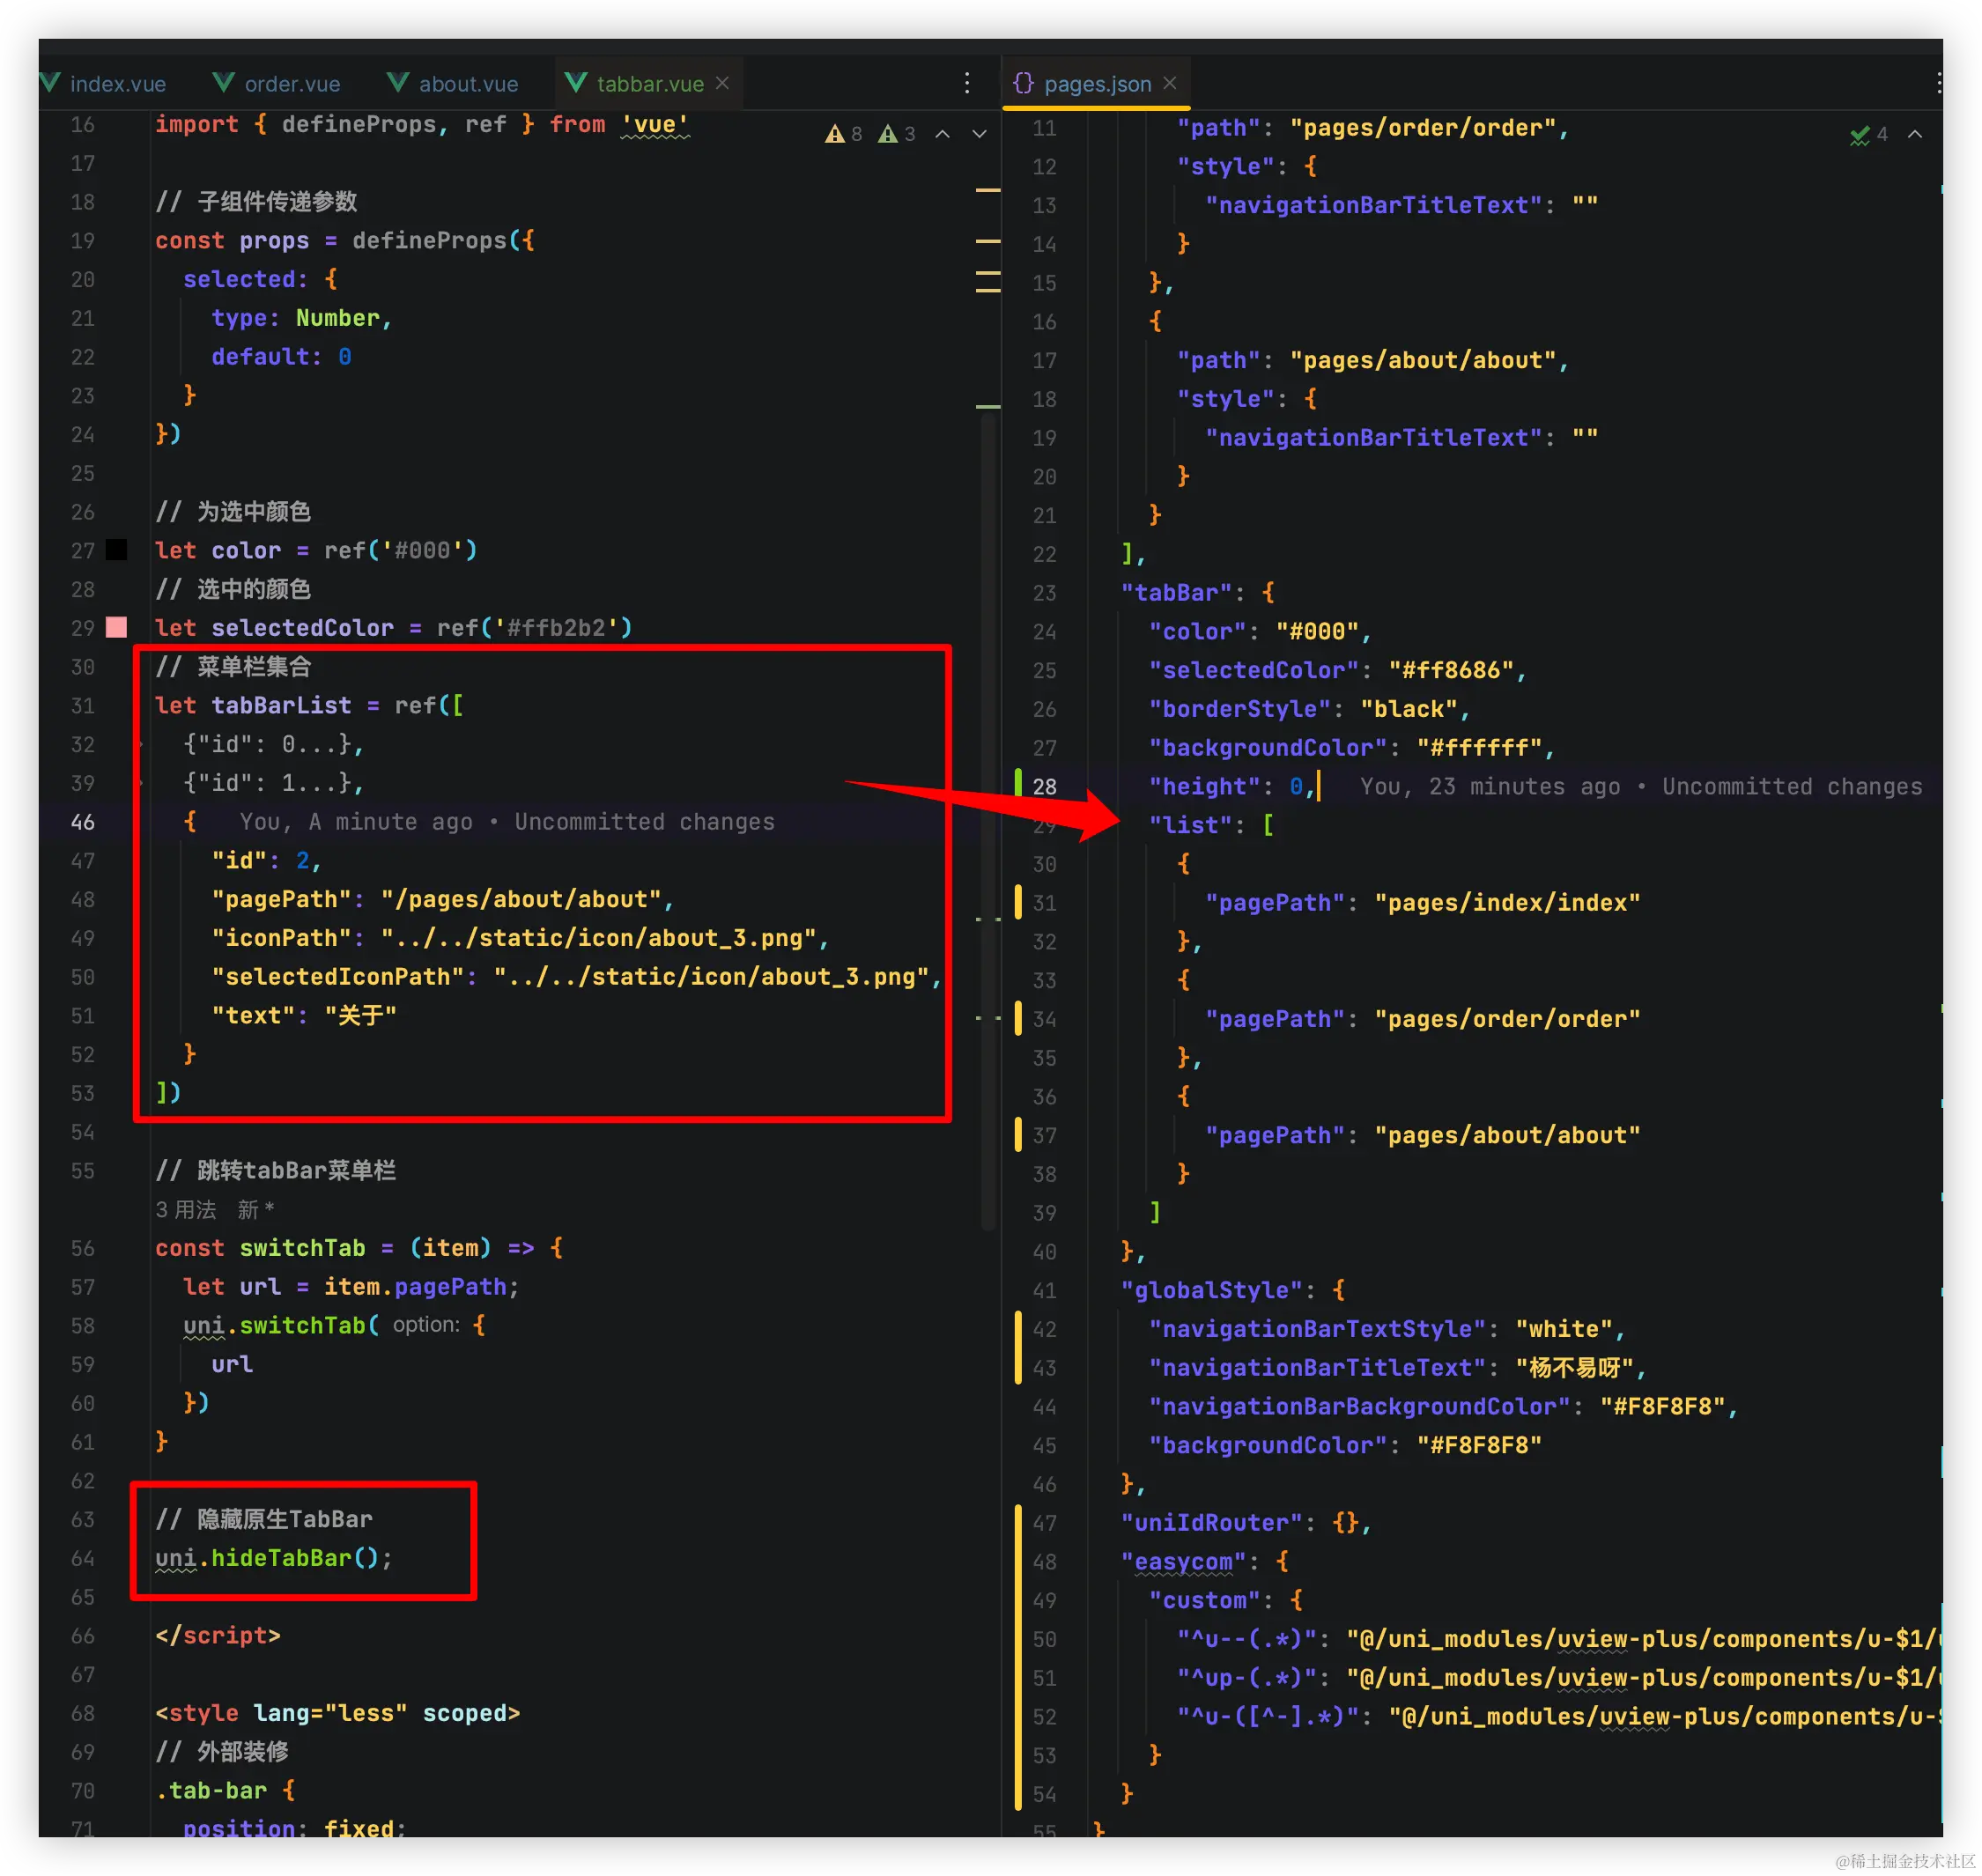The image size is (1982, 1876).
Task: Open the black #000 color swatch
Action: pos(117,550)
